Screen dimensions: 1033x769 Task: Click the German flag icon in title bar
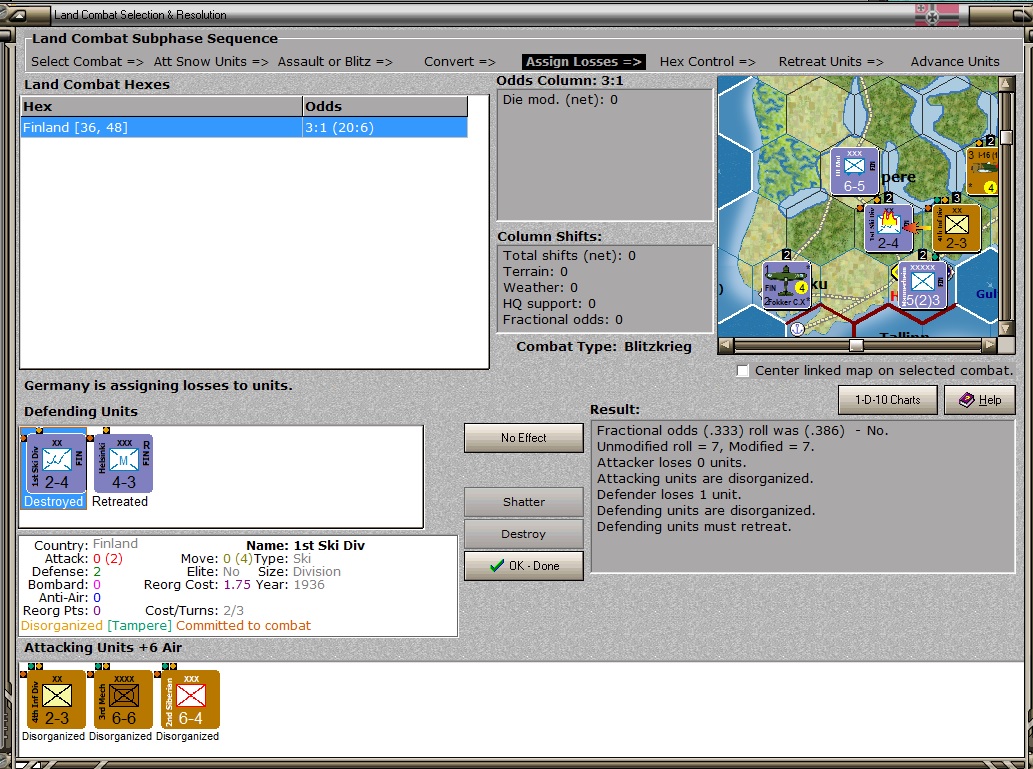(937, 16)
